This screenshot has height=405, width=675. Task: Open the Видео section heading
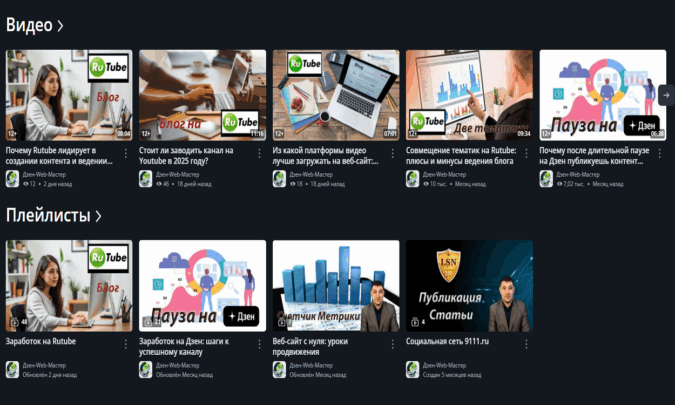[34, 25]
